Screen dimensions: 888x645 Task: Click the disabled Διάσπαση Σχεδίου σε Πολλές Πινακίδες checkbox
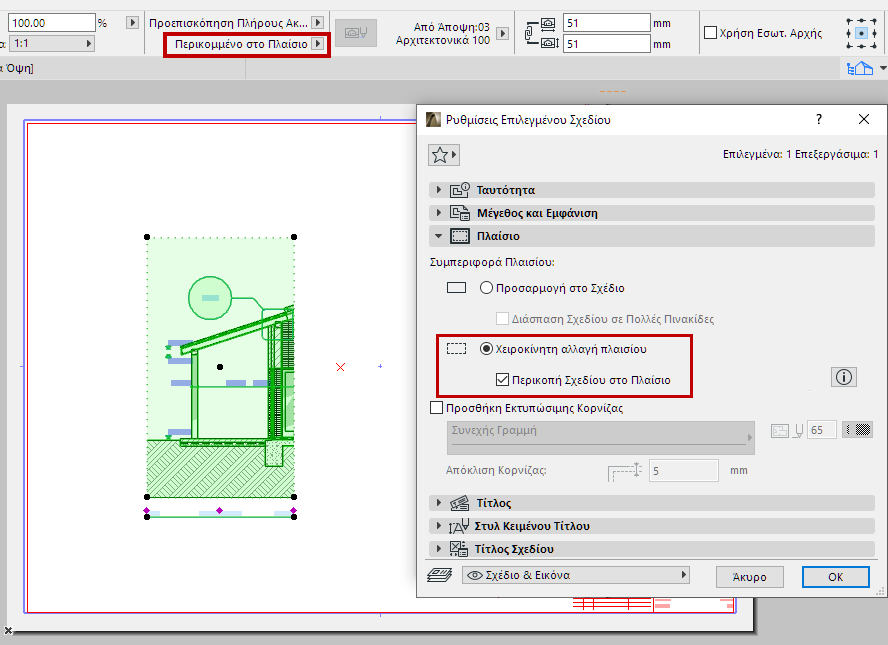502,318
